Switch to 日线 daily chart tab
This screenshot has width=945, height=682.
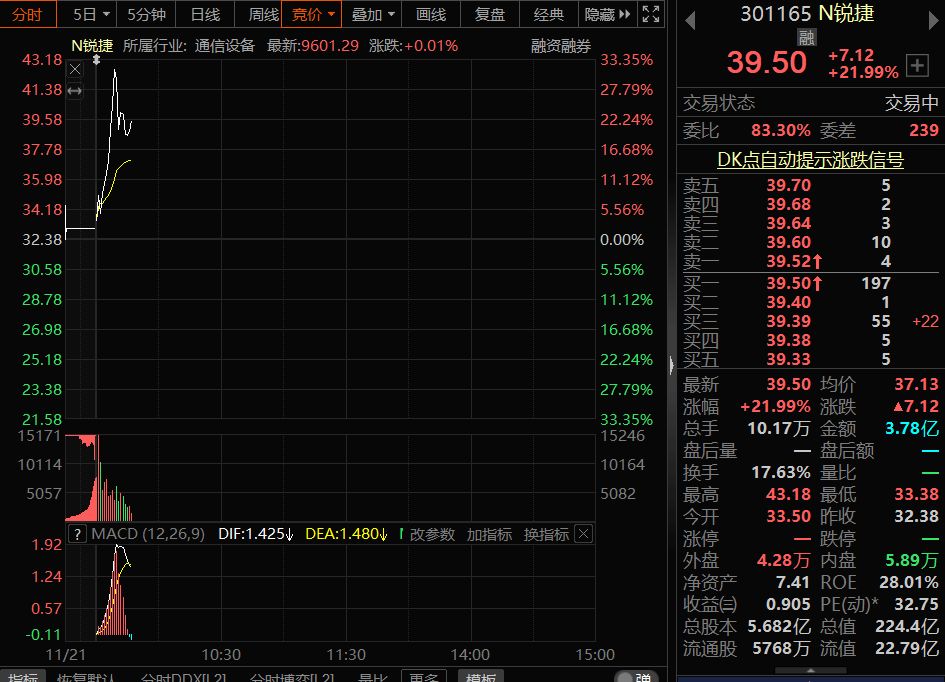point(205,14)
